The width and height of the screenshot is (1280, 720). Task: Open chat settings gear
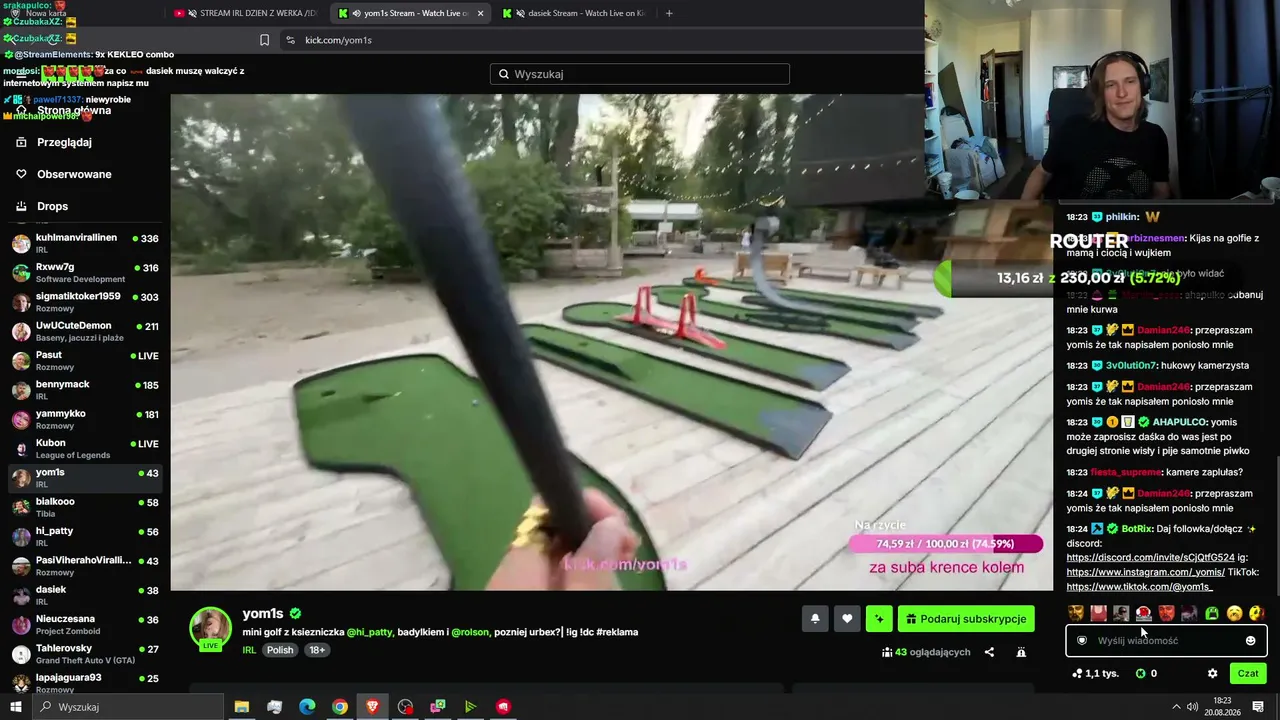tap(1213, 673)
